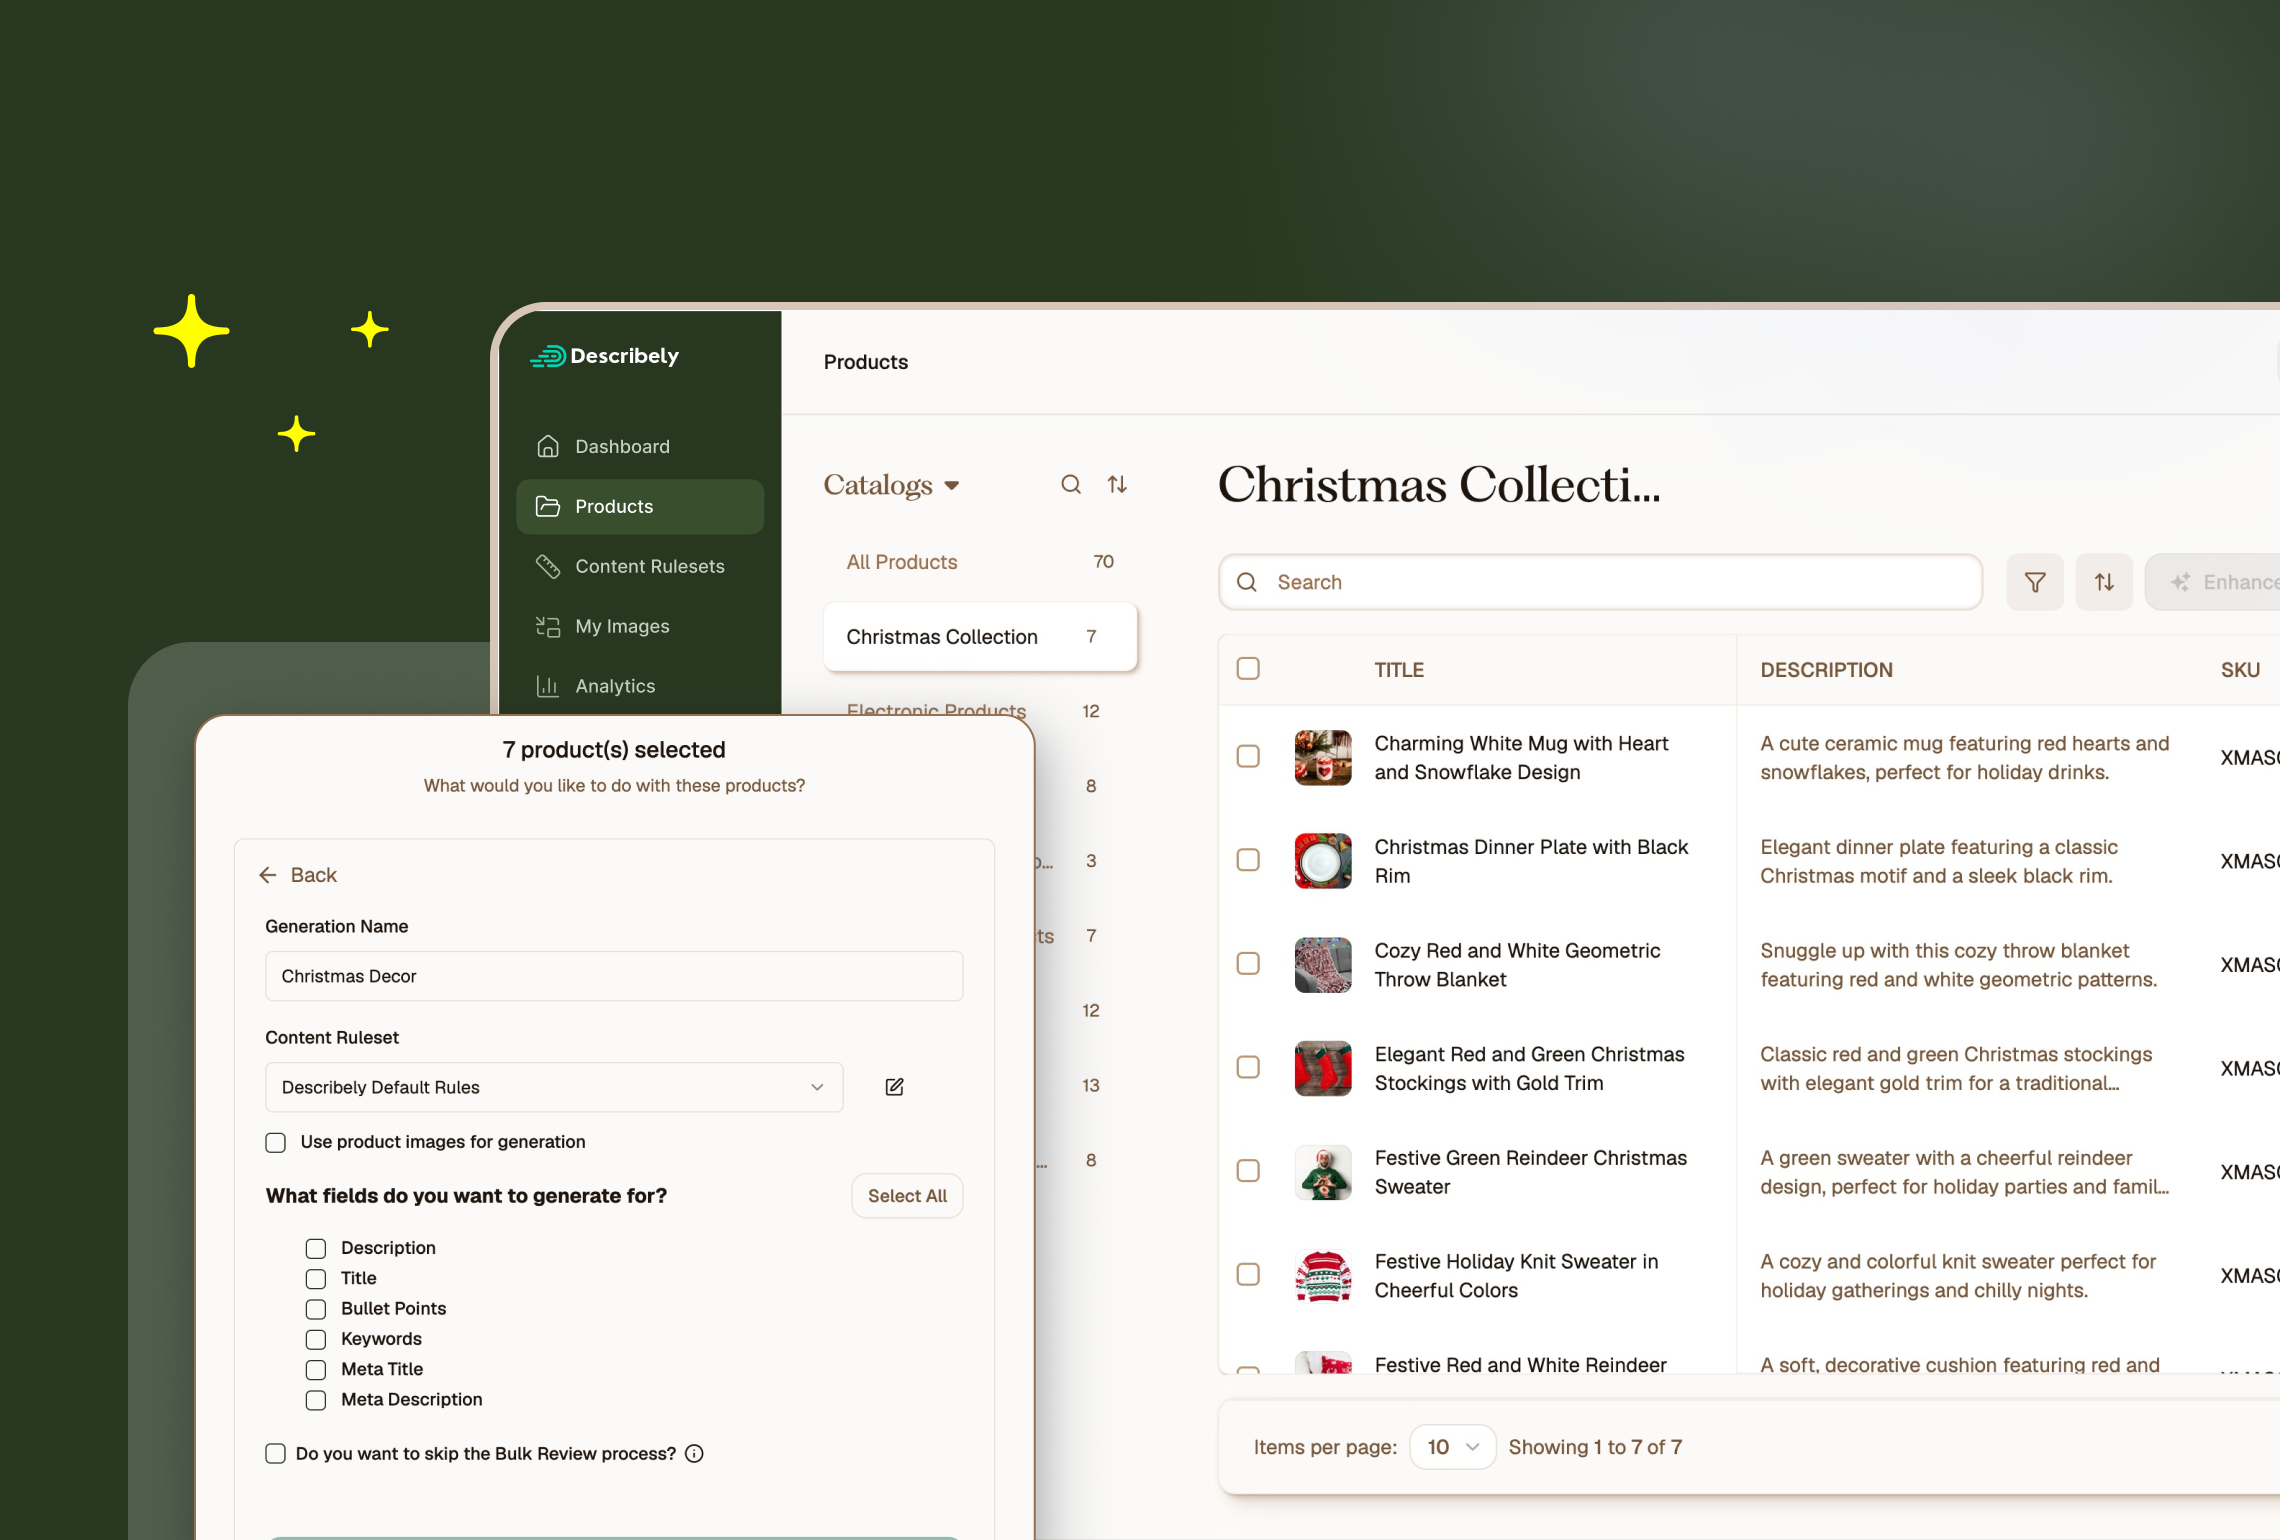Open the items per page dropdown
Viewport: 2280px width, 1540px height.
point(1452,1447)
